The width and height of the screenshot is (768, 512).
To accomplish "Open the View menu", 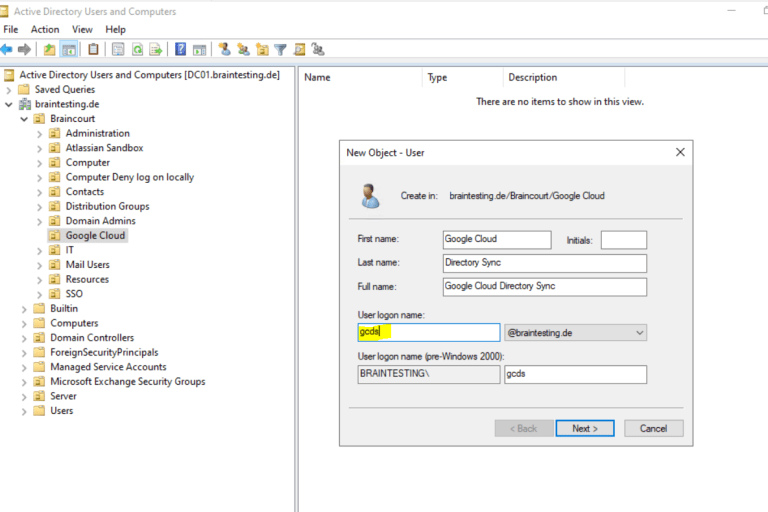I will tap(82, 29).
